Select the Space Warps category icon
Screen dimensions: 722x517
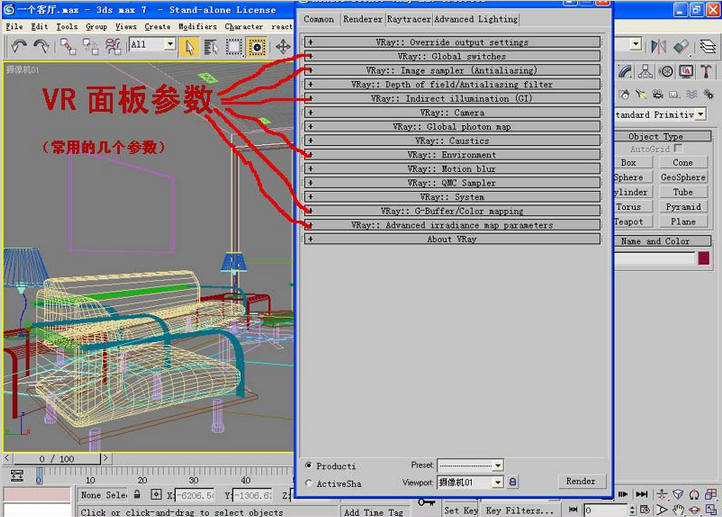point(692,94)
